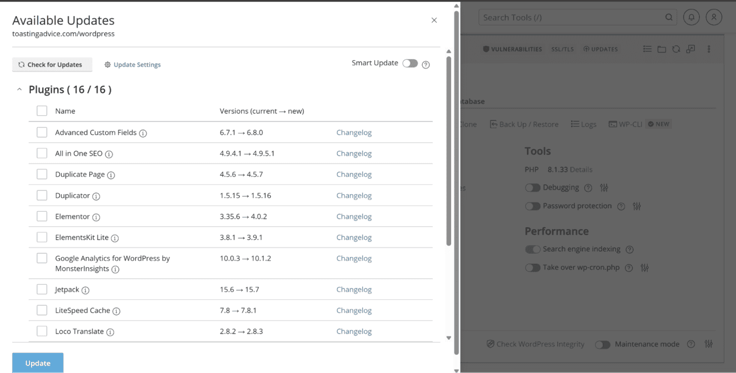Toggle the Smart Update switch
736x373 pixels.
click(x=410, y=63)
